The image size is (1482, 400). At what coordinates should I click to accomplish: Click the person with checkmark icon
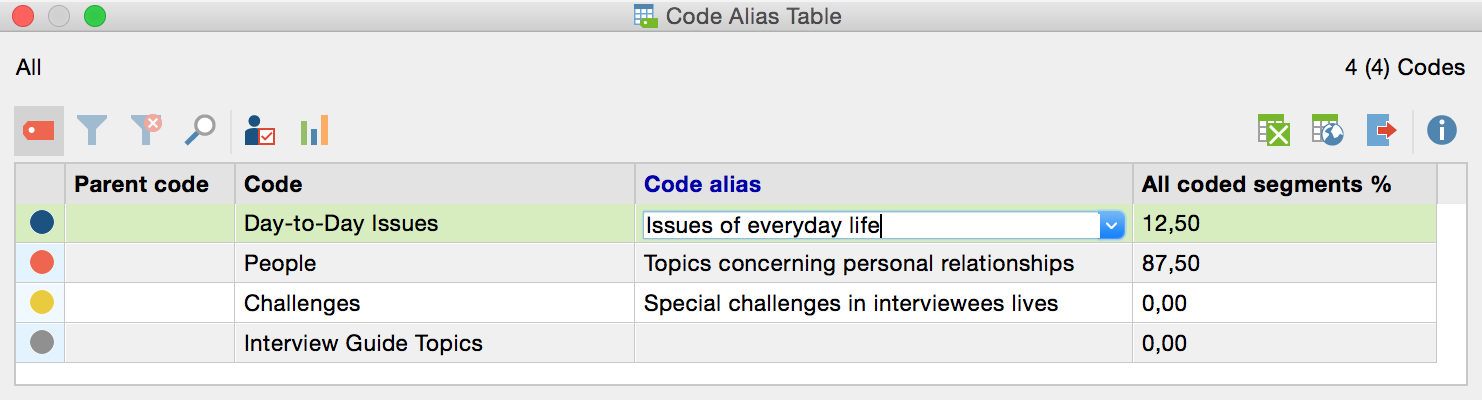[x=259, y=130]
